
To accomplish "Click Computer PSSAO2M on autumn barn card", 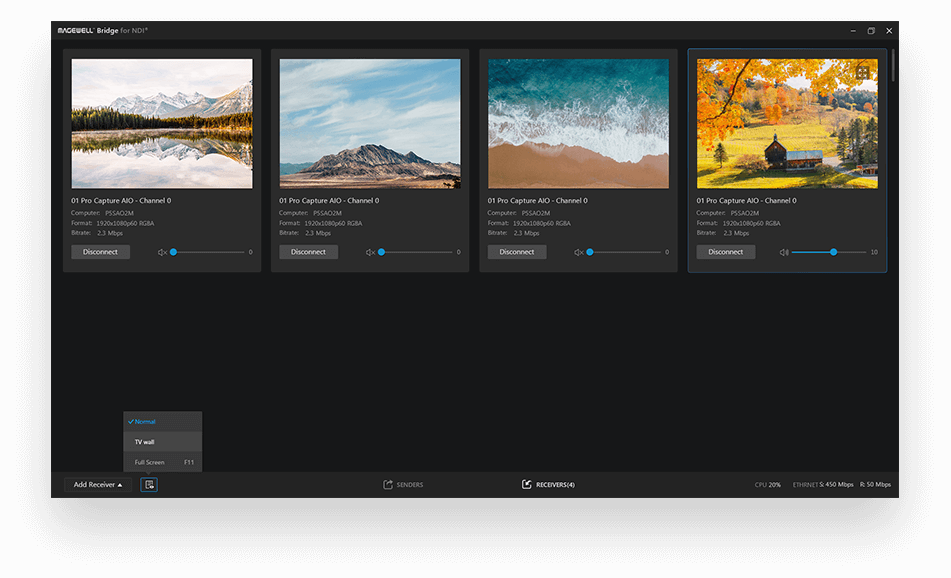I will tap(728, 213).
